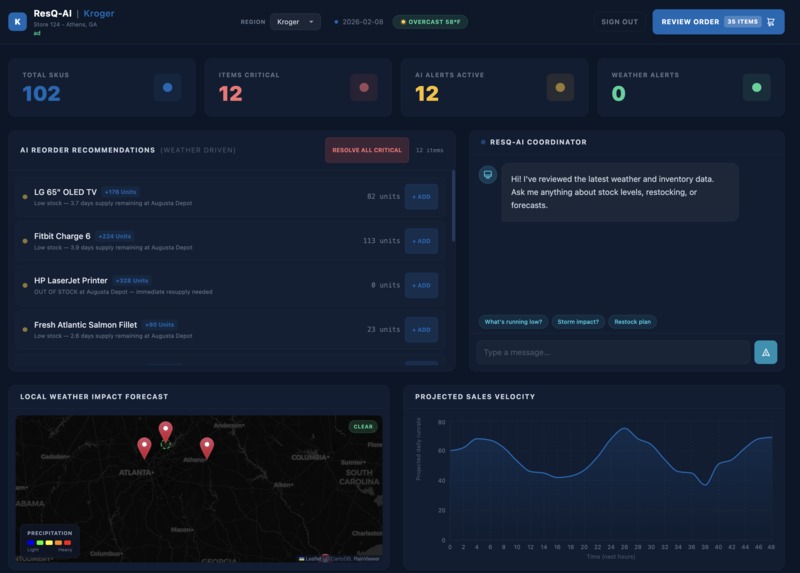Add Fitbit Charge 6 to order
Image resolution: width=800 pixels, height=573 pixels.
point(421,241)
